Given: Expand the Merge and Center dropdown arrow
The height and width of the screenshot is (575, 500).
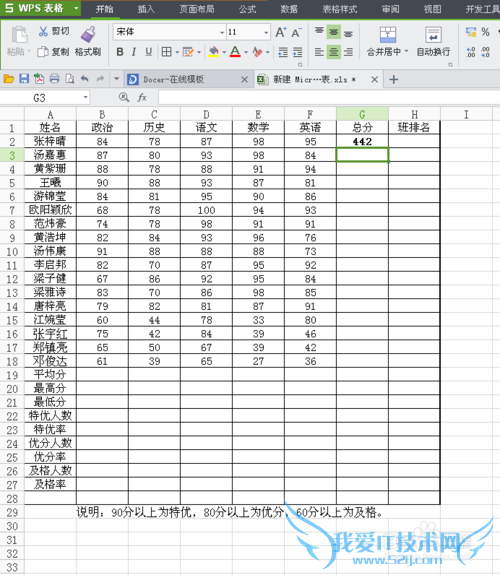Looking at the screenshot, I should [406, 51].
